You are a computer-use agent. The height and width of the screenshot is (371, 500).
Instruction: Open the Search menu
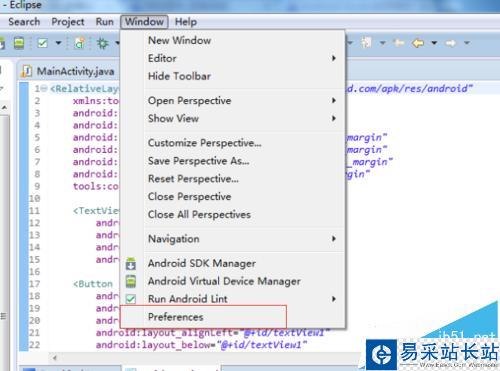coord(24,22)
